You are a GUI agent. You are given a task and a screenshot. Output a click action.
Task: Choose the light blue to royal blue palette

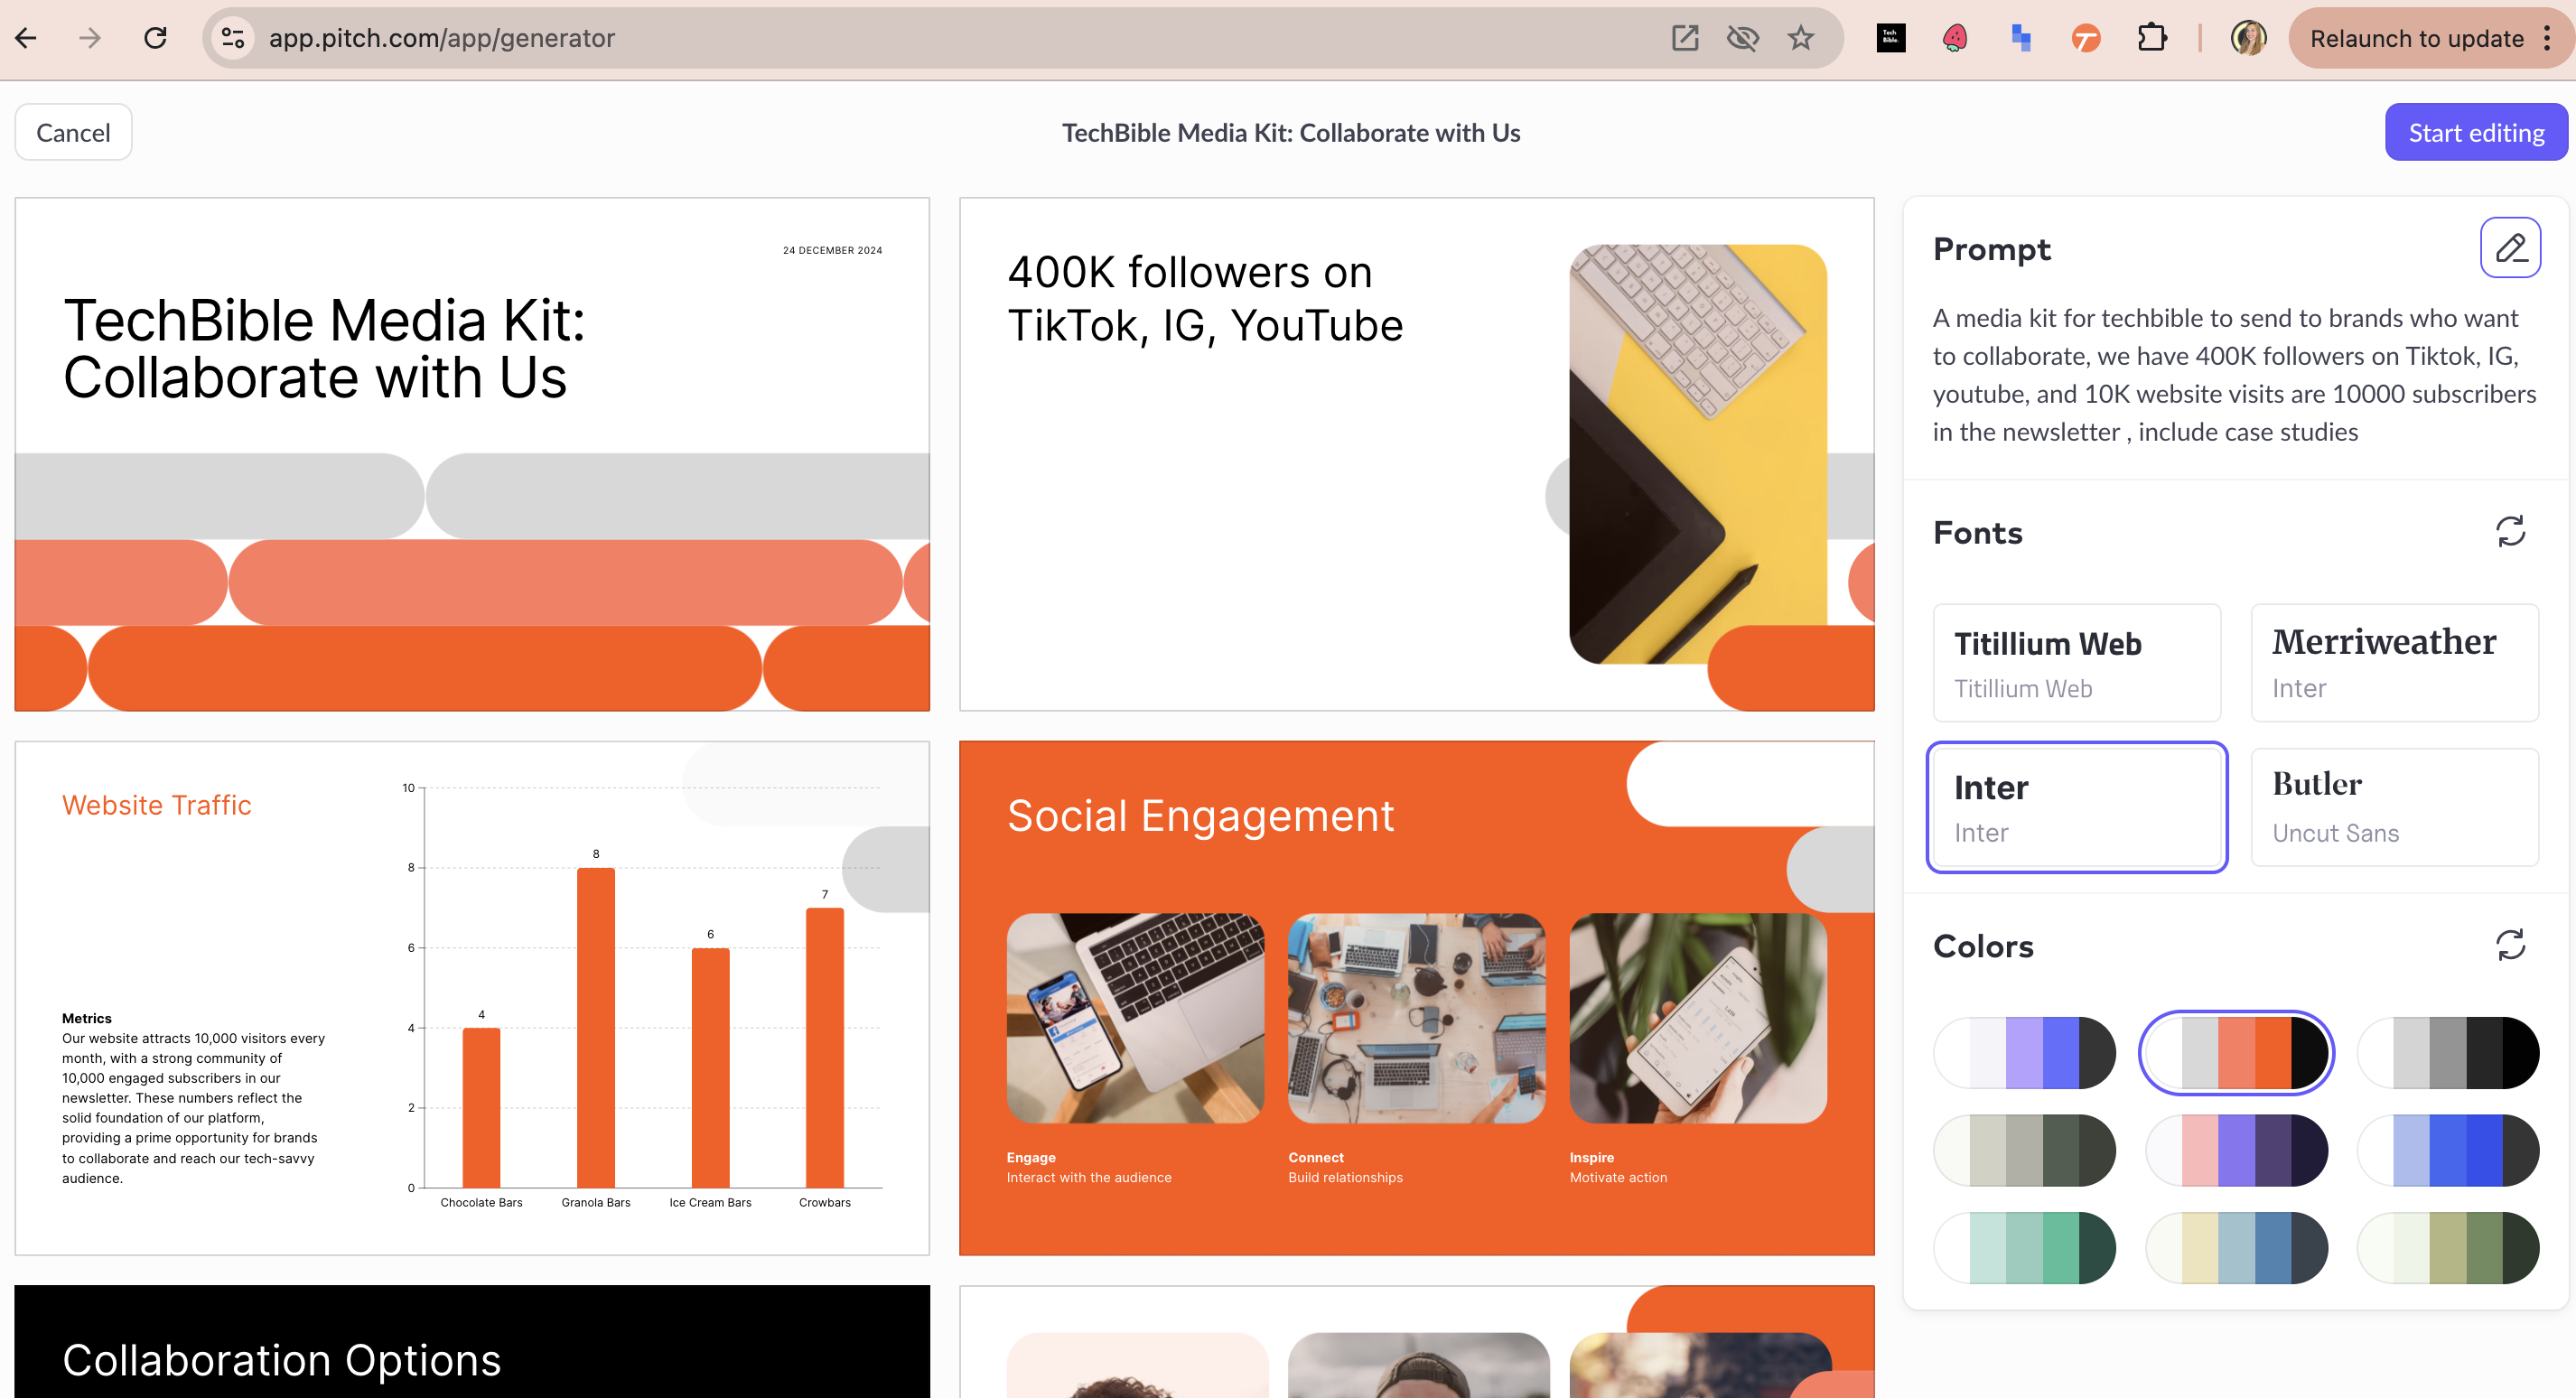tap(2448, 1150)
